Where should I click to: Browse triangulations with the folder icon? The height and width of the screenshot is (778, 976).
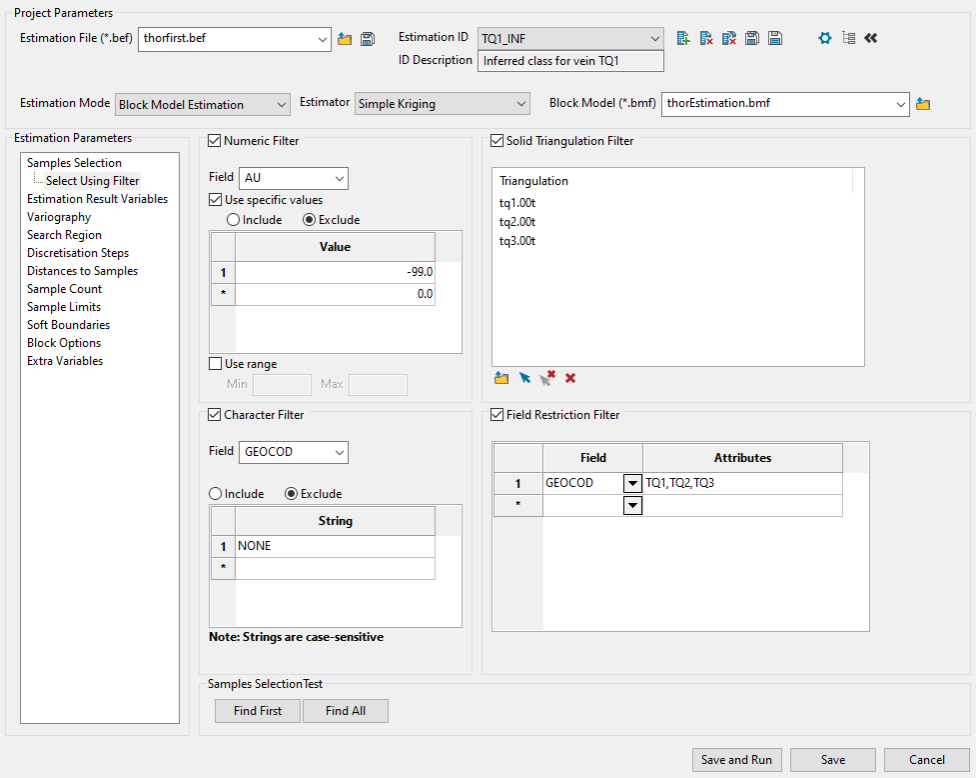(501, 378)
